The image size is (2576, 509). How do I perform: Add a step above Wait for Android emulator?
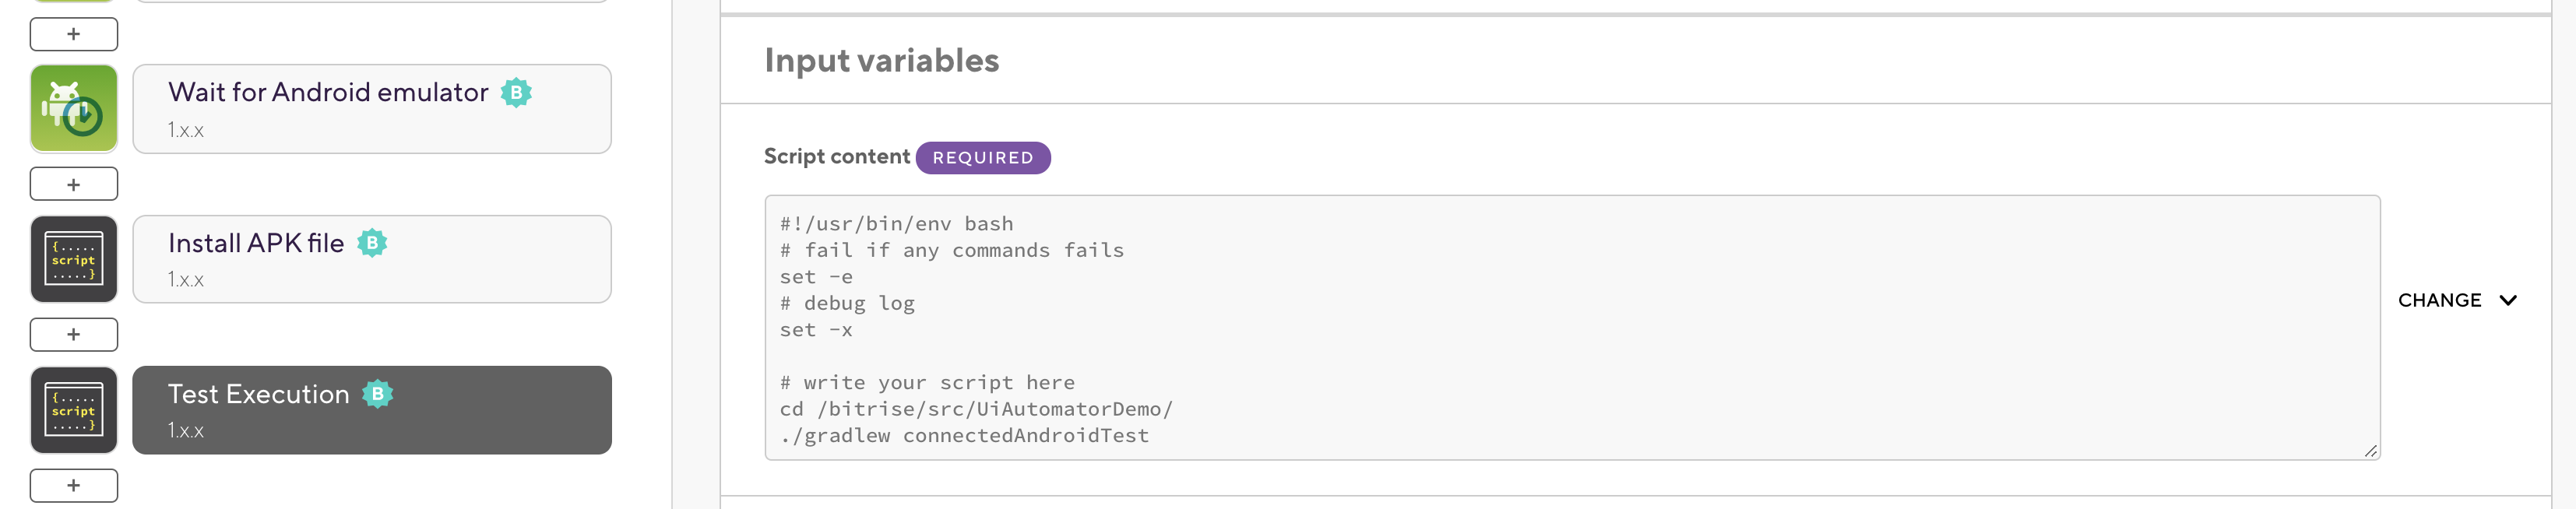74,34
